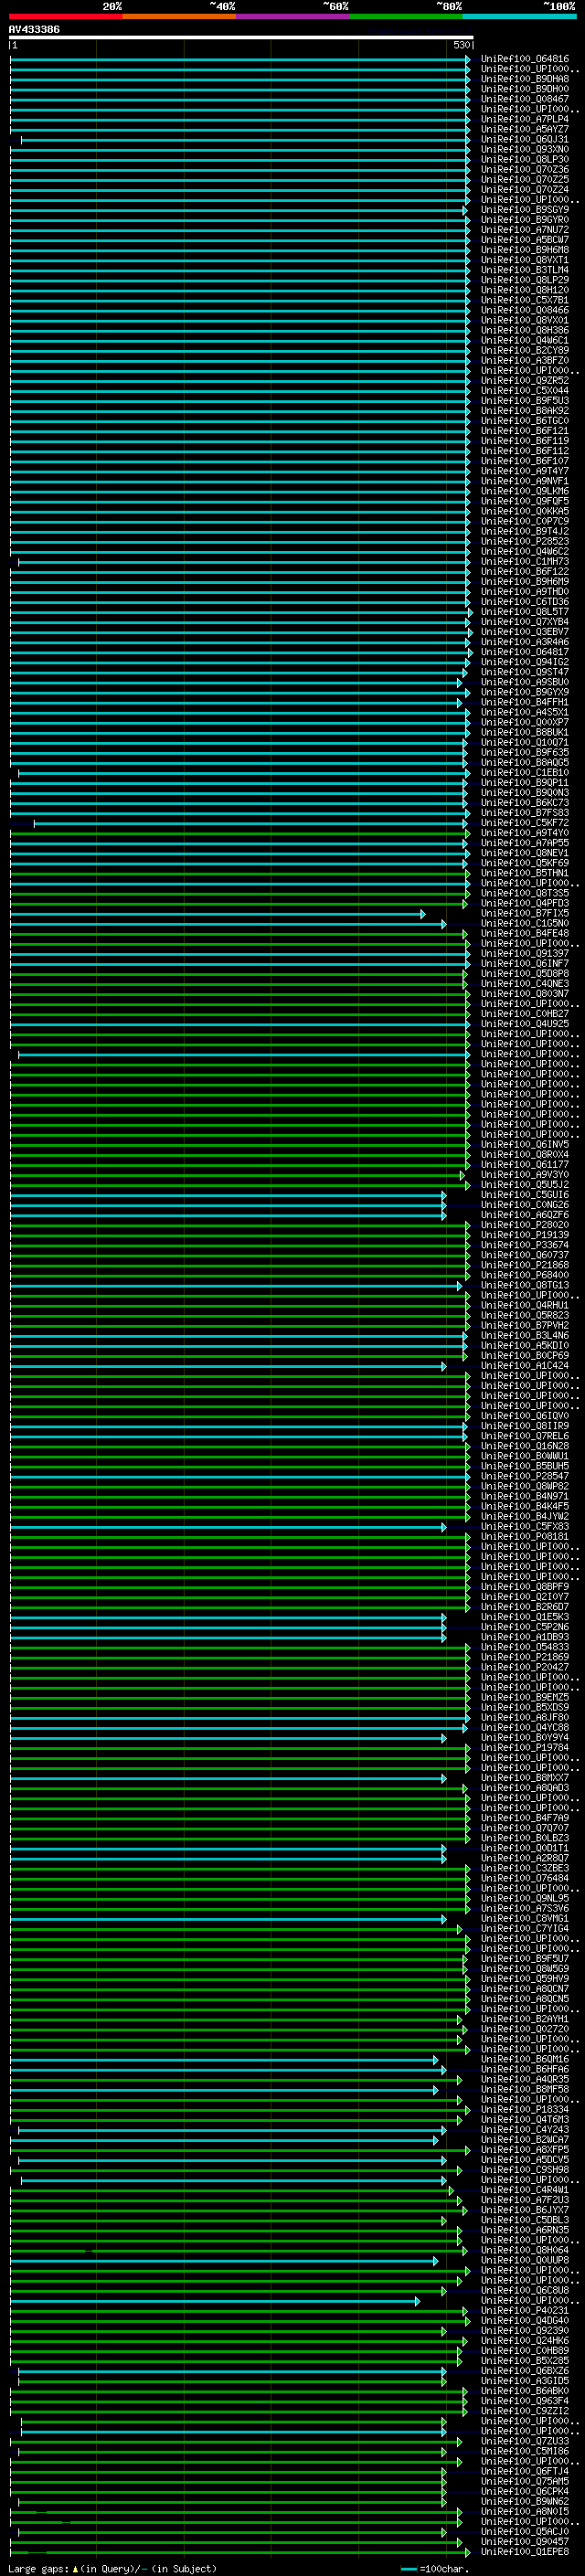
Task: Select label UniRef100_B6F121
Action: [x=525, y=431]
